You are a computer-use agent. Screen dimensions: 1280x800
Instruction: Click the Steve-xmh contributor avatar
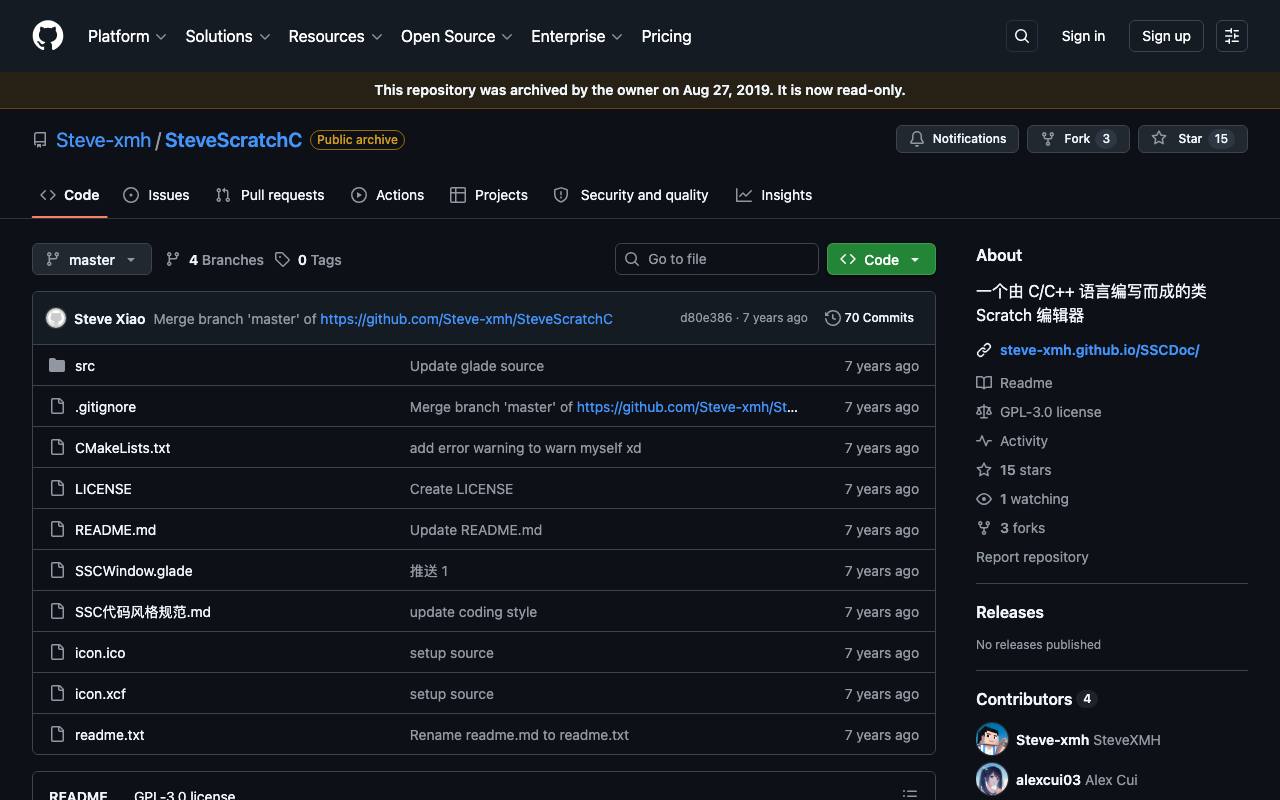[x=992, y=740]
